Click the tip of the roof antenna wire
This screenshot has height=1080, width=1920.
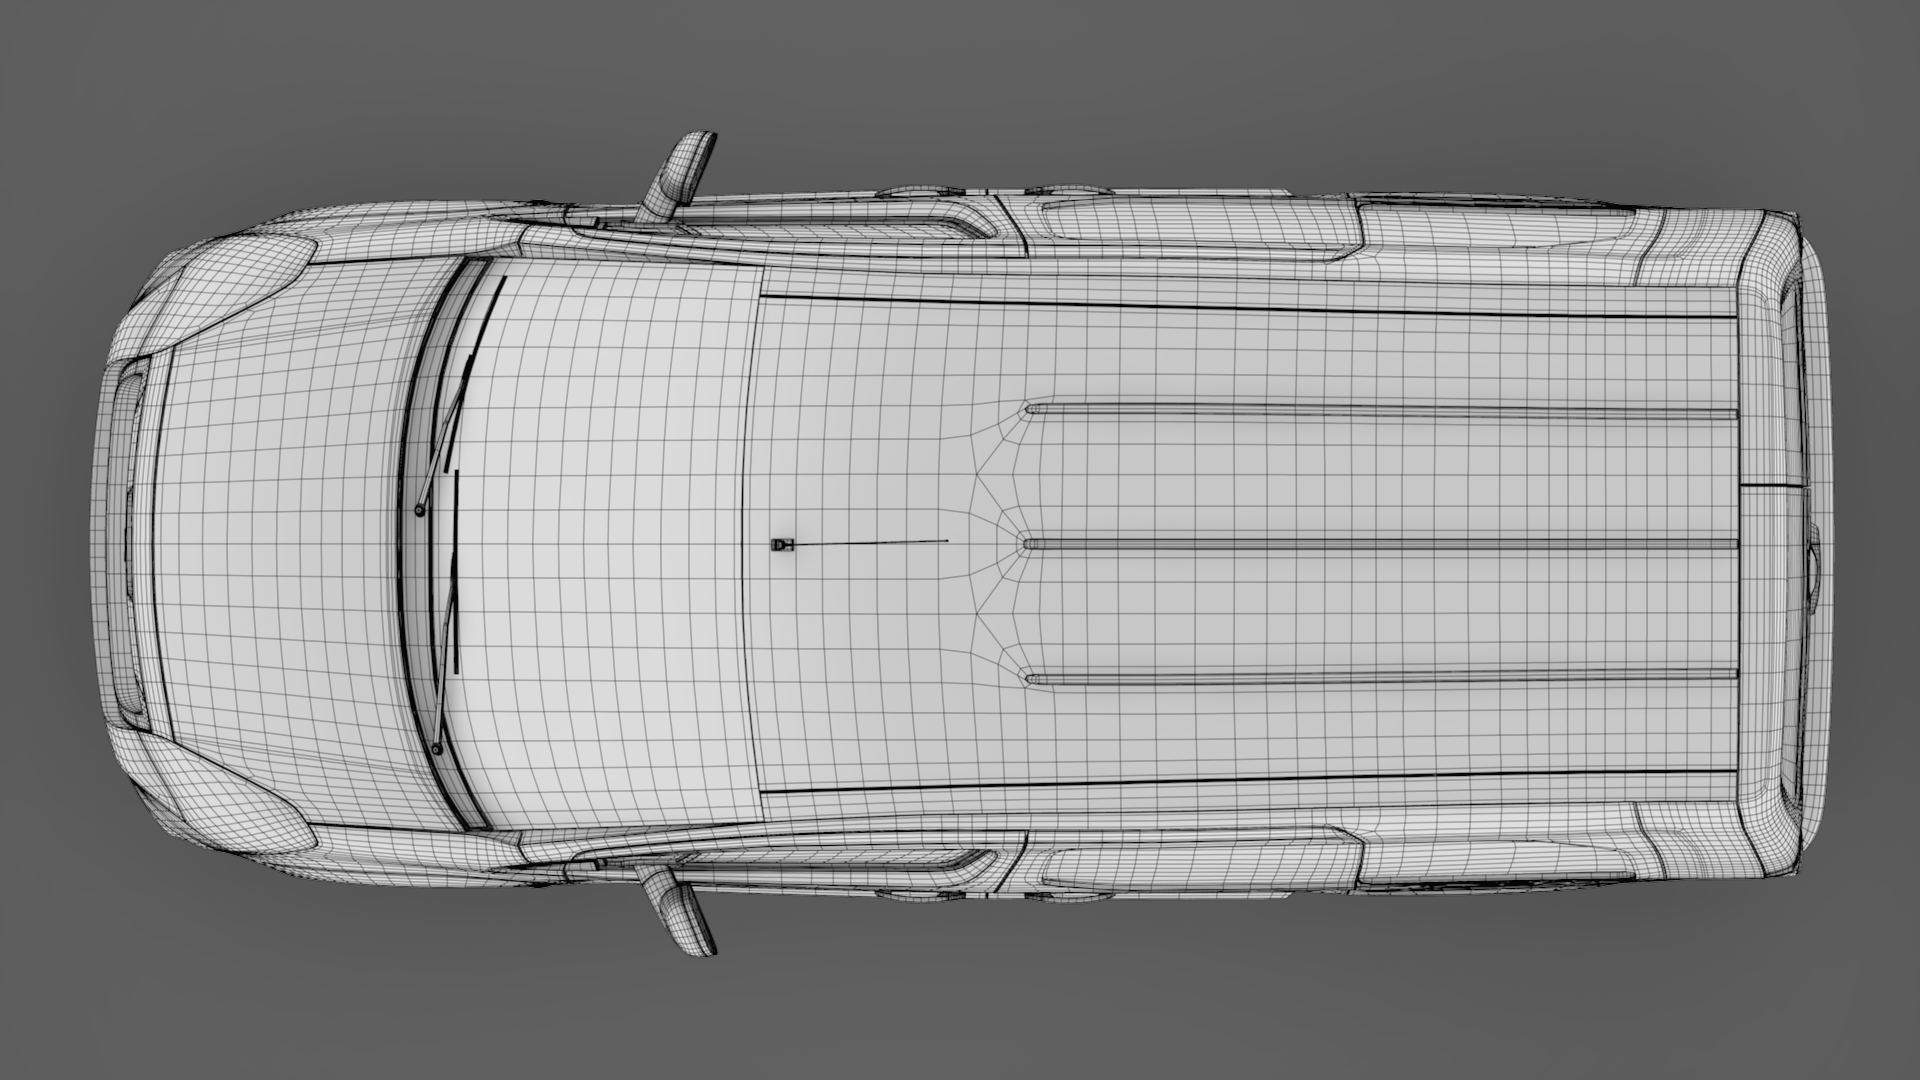(946, 541)
